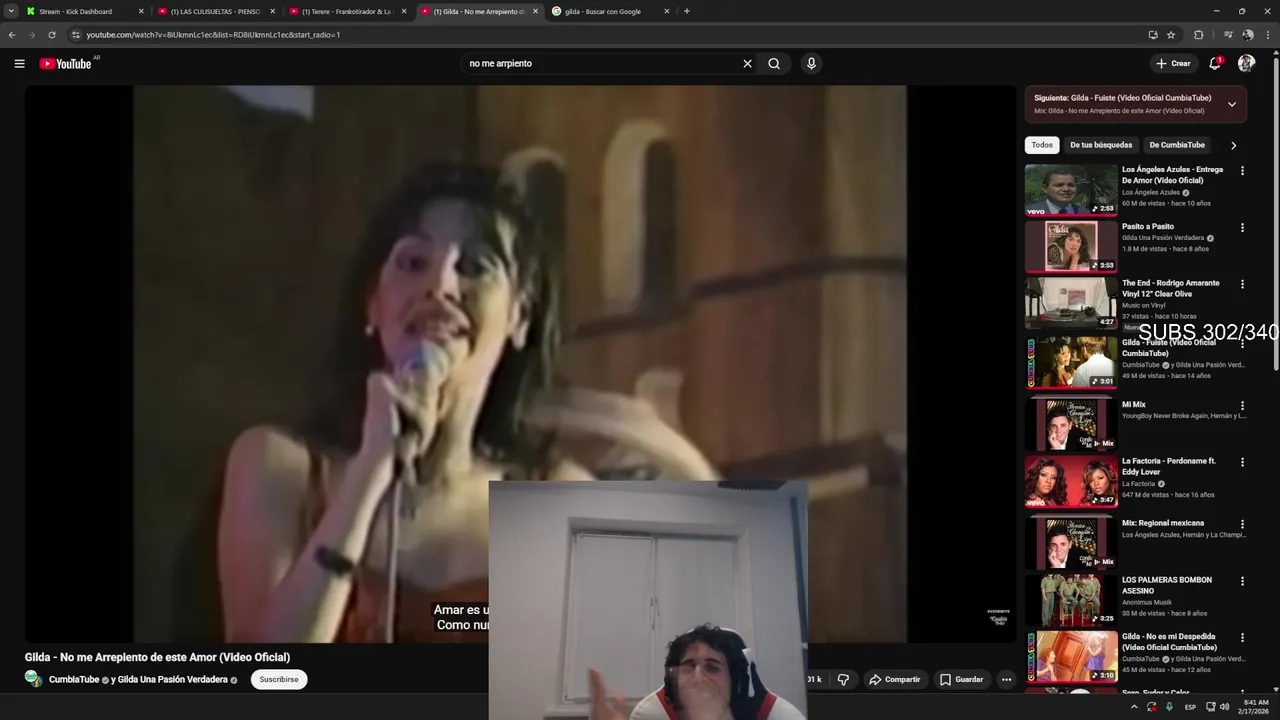
Task: Open options for La Factoria - Perdoname
Action: coord(1242,463)
